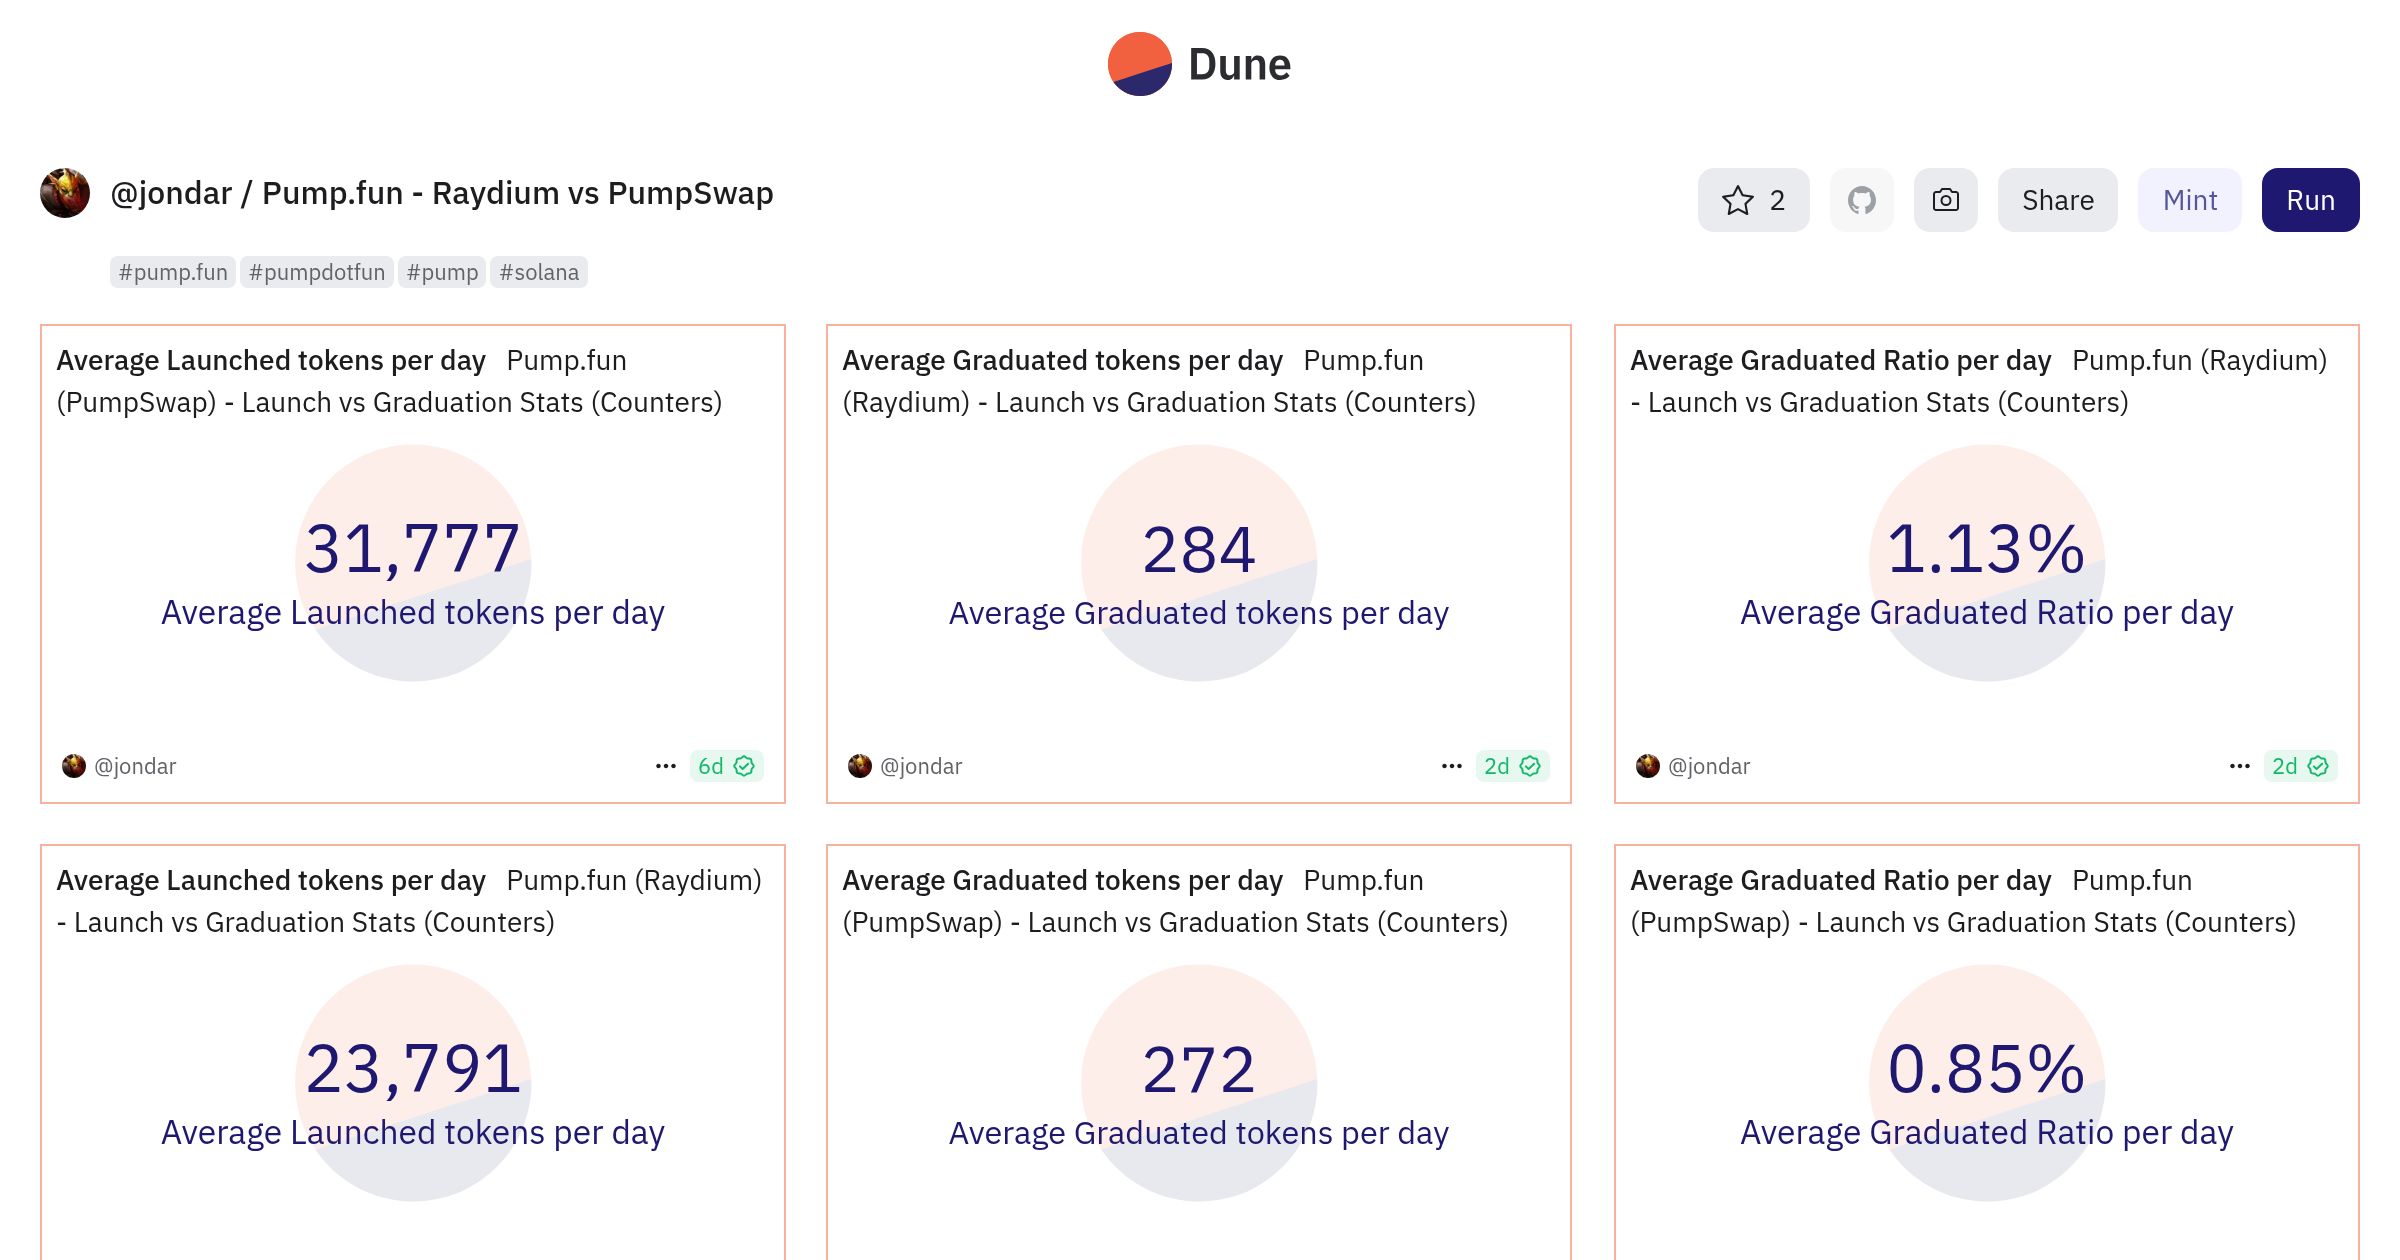The height and width of the screenshot is (1260, 2400).
Task: Click the 272 counter value
Action: (1199, 1069)
